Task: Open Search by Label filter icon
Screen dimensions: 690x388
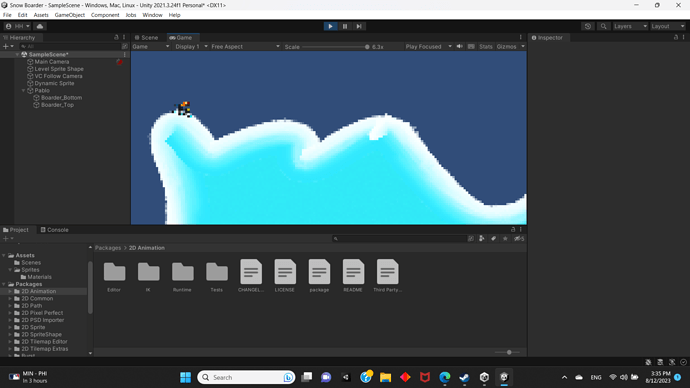Action: (493, 238)
